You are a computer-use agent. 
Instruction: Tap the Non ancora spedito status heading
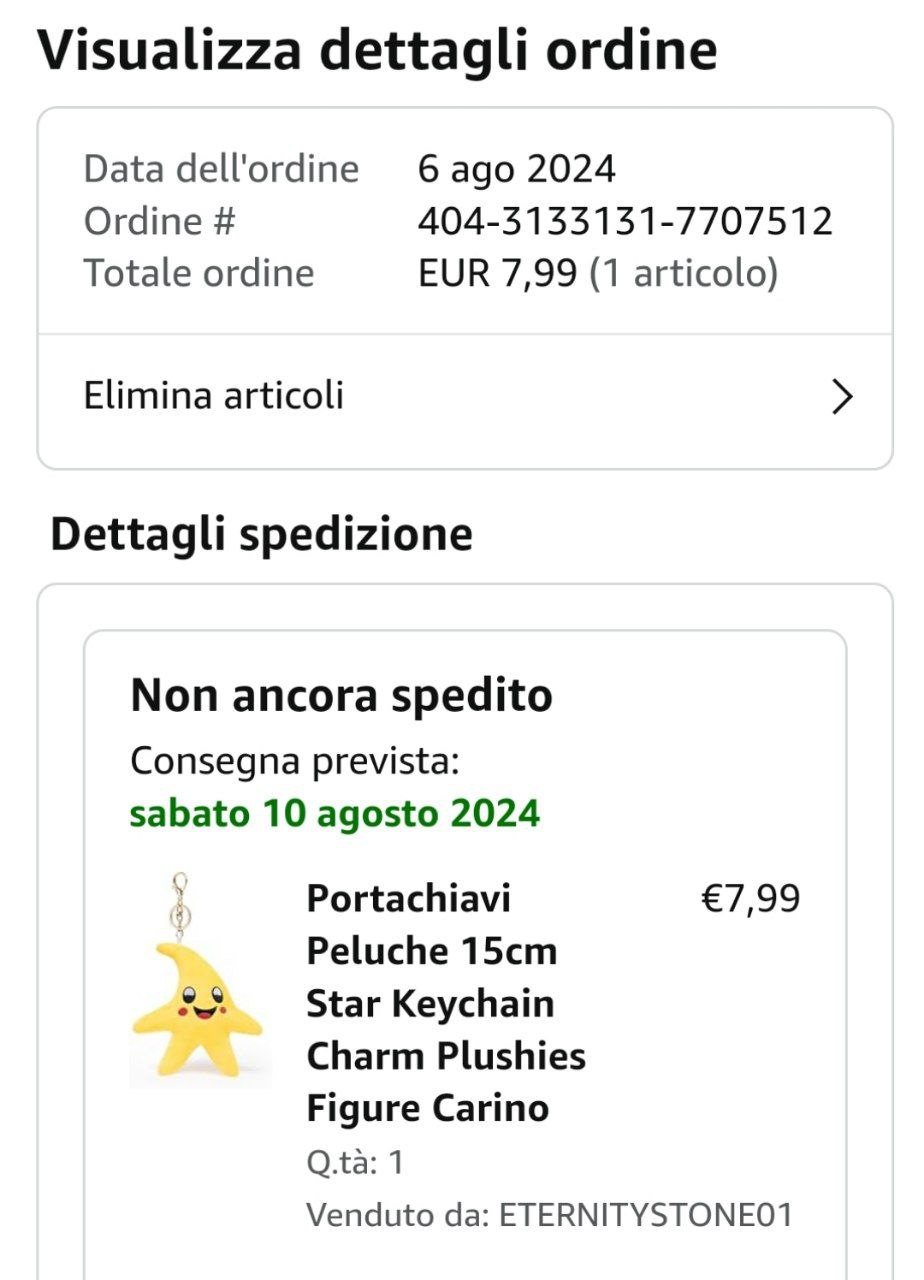coord(341,695)
